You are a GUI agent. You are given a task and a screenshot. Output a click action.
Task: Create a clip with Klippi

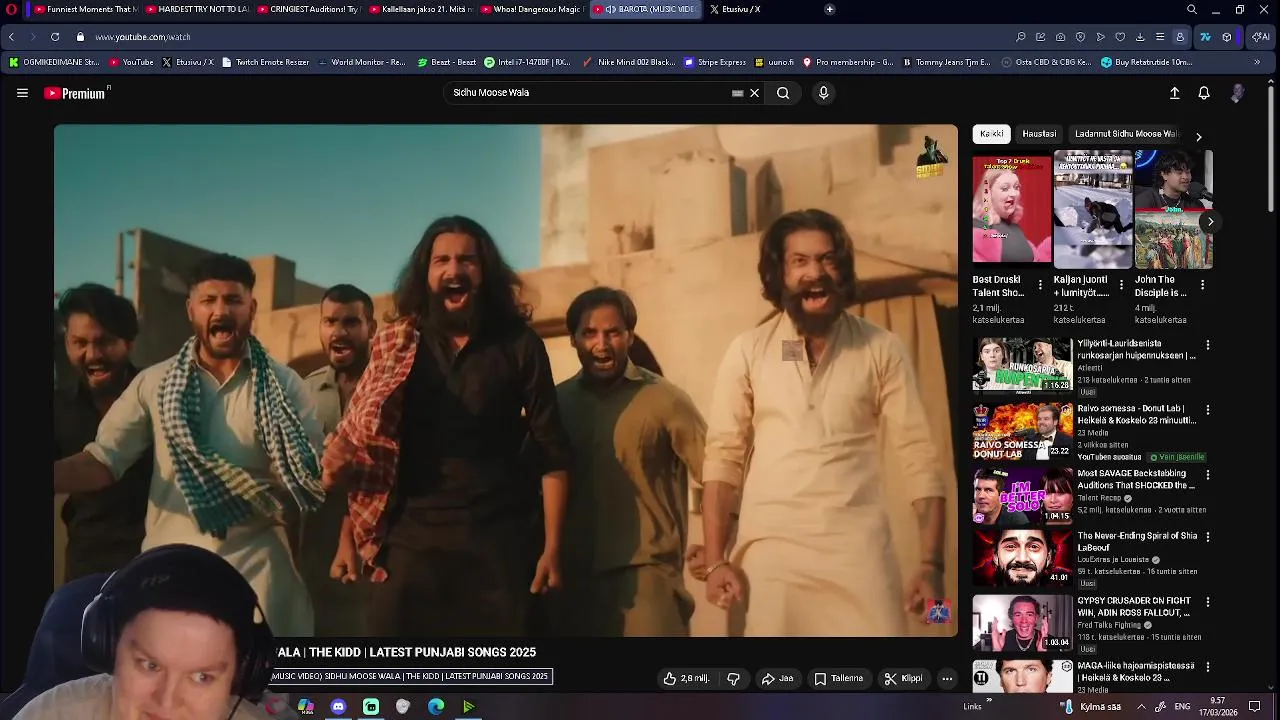coord(903,679)
